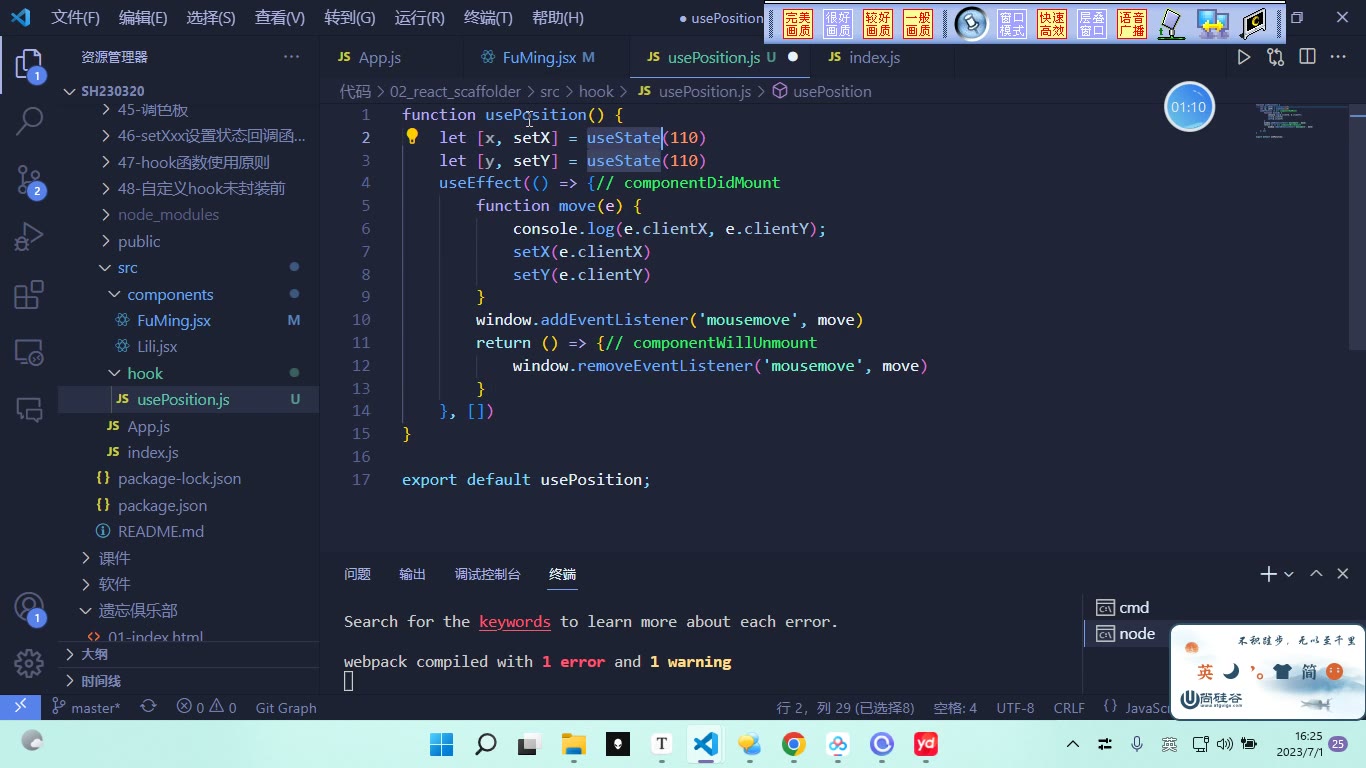
Task: Open the Remote Explorer view
Action: pos(29,352)
